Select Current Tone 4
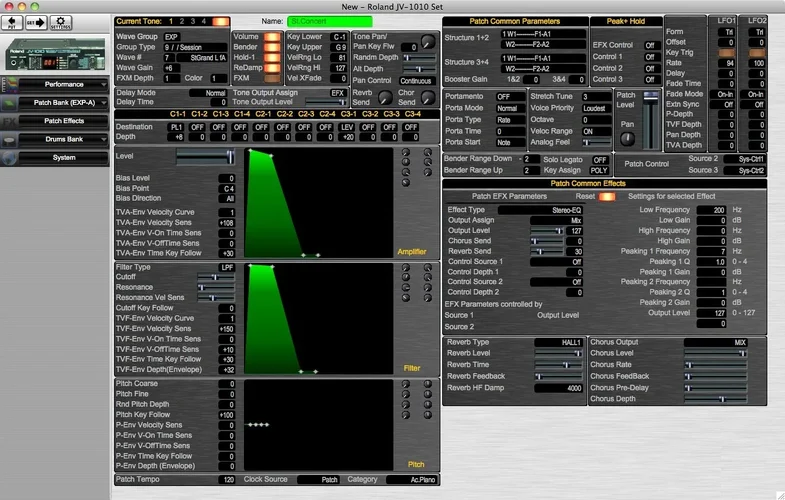The height and width of the screenshot is (500, 785). (204, 22)
